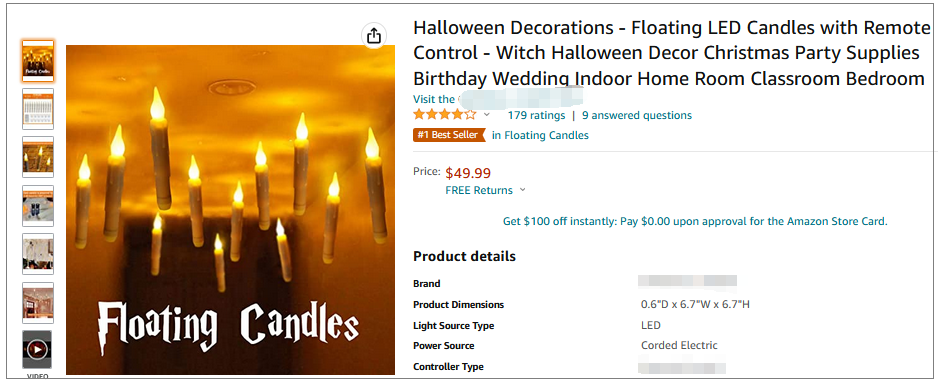
Task: Click the $49.99 price text
Action: pyautogui.click(x=468, y=174)
